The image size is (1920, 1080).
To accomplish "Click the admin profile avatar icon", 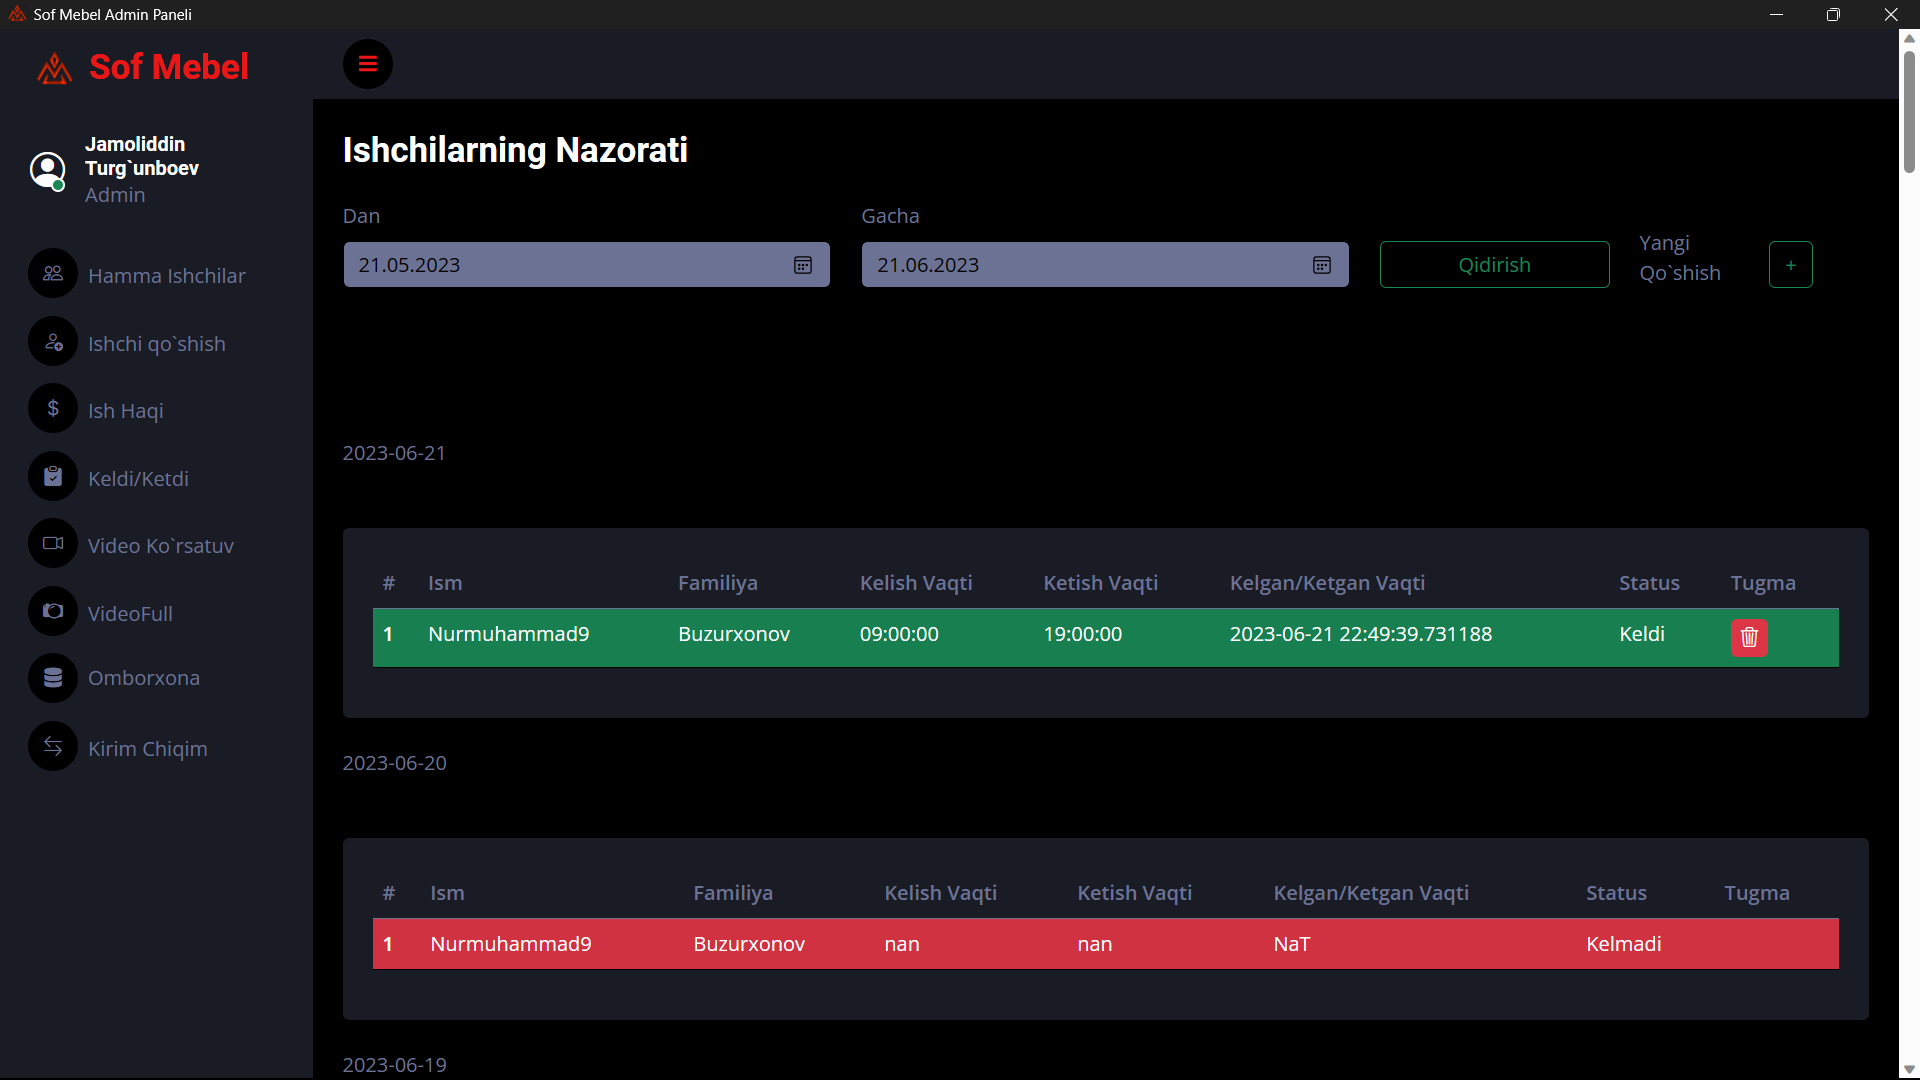I will 48,170.
